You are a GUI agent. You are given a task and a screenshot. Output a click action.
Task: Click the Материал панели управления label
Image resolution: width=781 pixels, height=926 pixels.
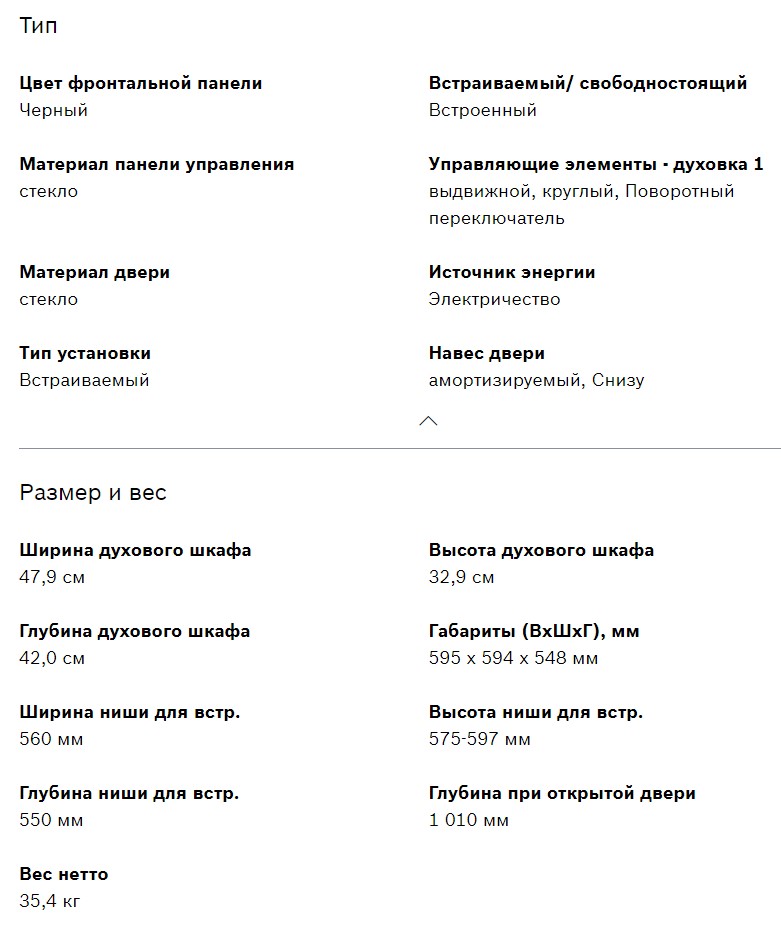pos(157,164)
